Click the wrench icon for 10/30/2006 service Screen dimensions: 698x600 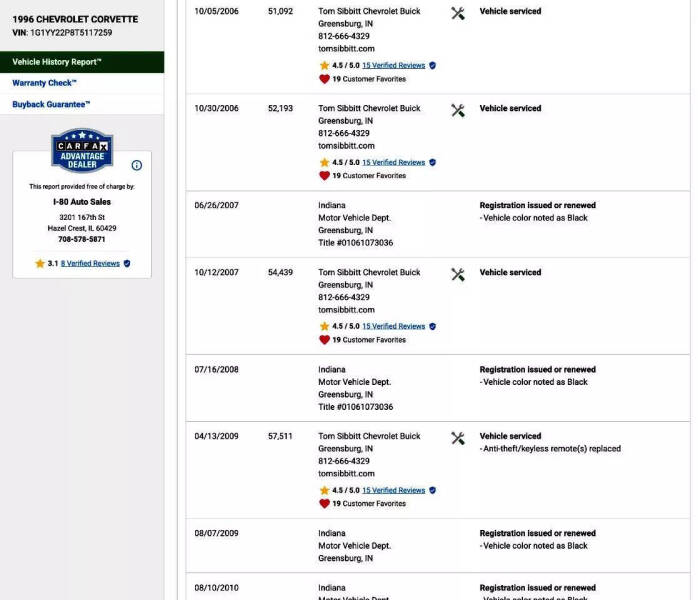click(458, 110)
